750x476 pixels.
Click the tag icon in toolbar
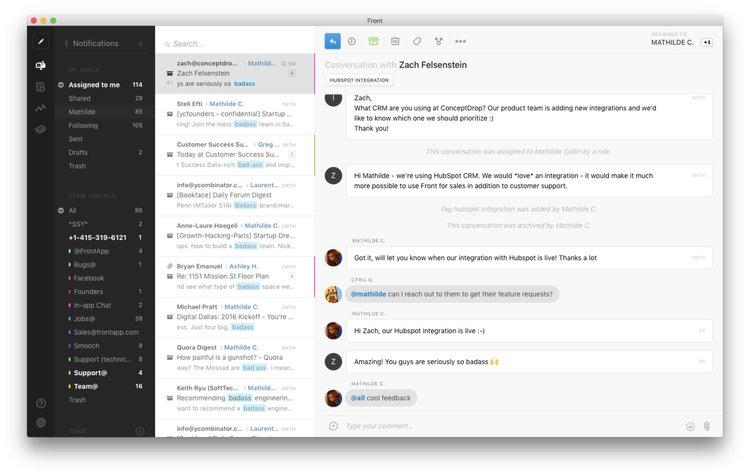[417, 41]
